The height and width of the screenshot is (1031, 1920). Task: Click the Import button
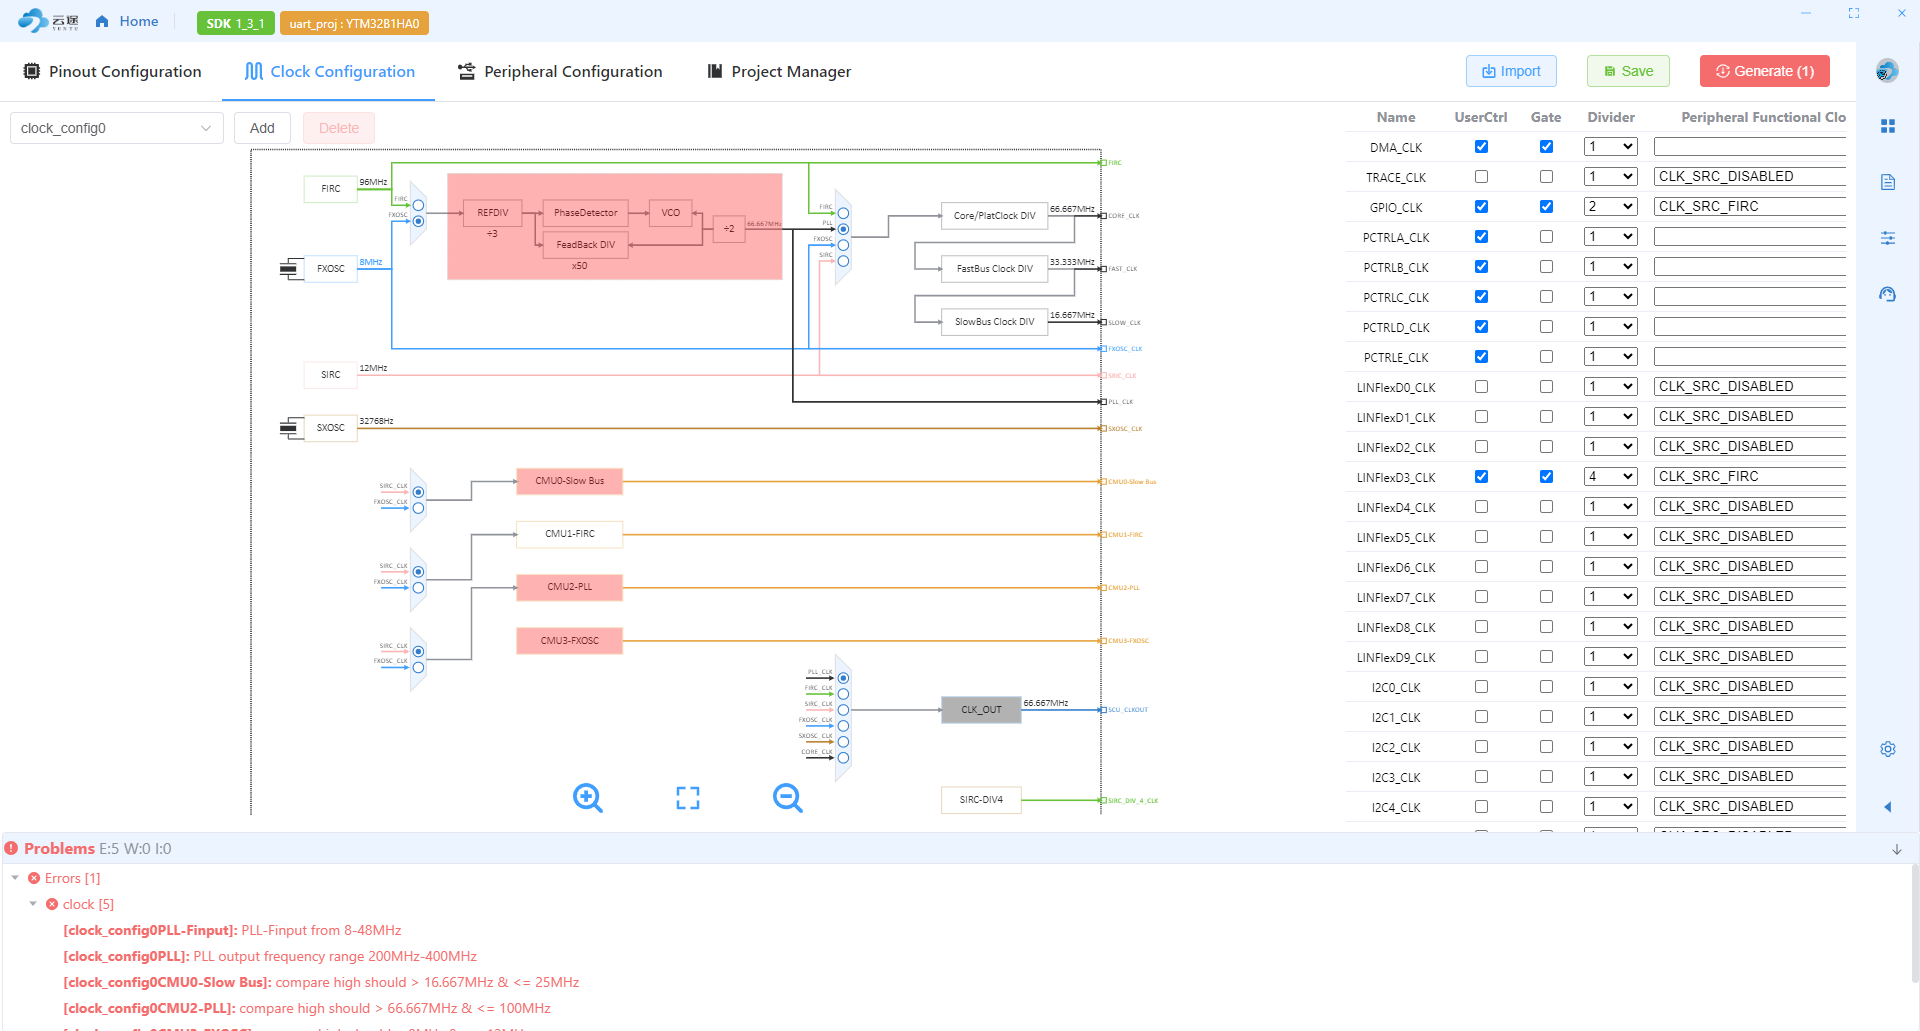pyautogui.click(x=1511, y=71)
